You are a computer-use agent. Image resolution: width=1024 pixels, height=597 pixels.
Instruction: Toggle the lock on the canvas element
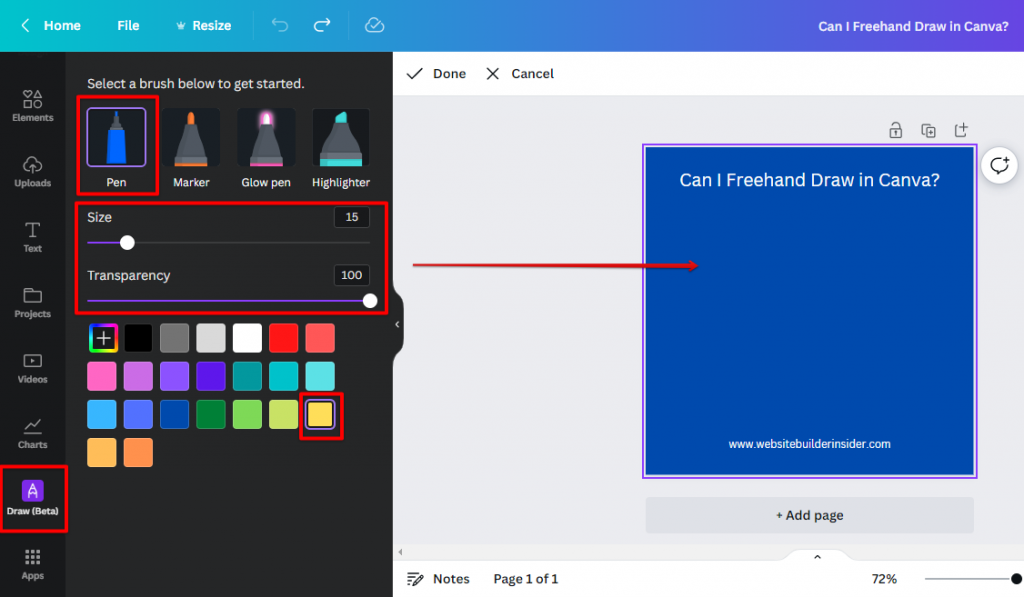(895, 130)
